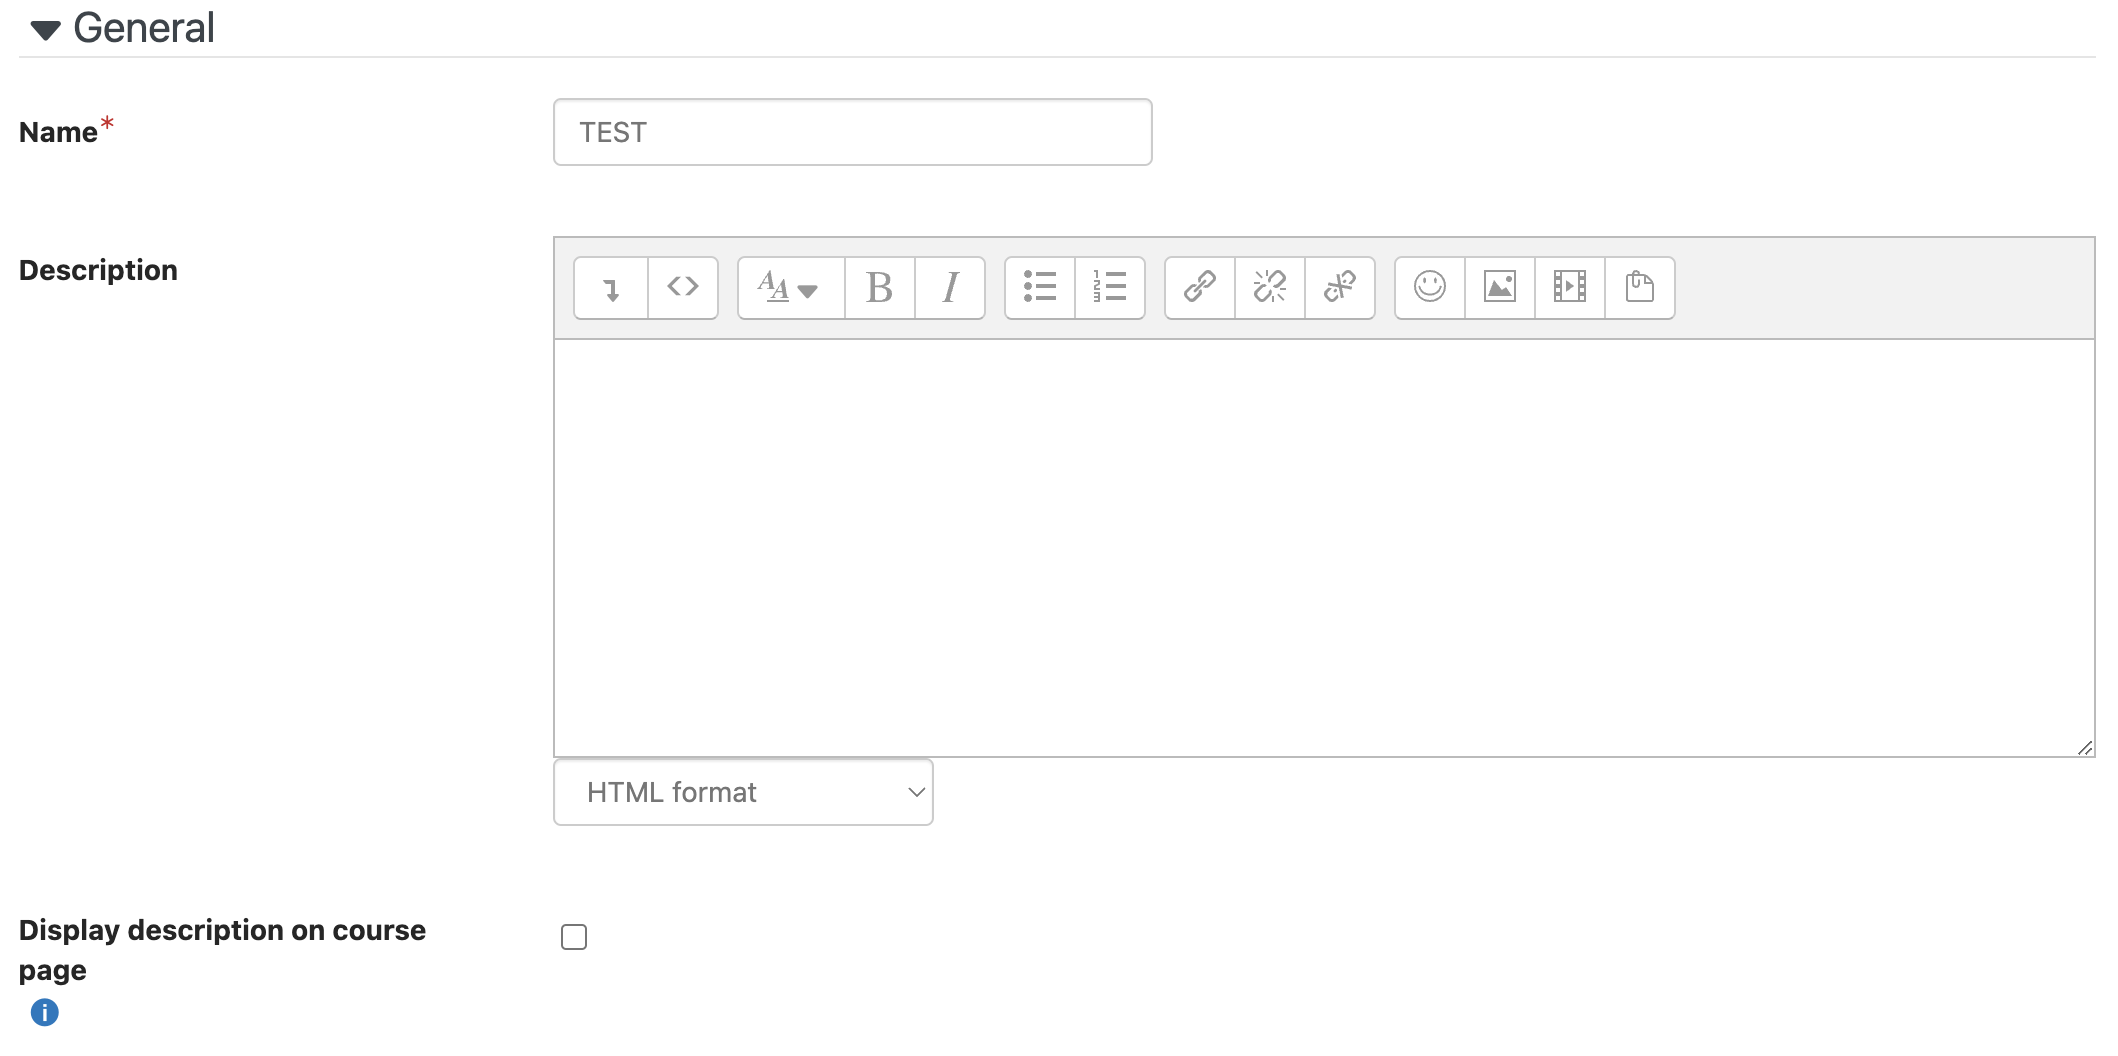Screen dimensions: 2118x1056
Task: Switch to HTML source code view
Action: (x=683, y=288)
